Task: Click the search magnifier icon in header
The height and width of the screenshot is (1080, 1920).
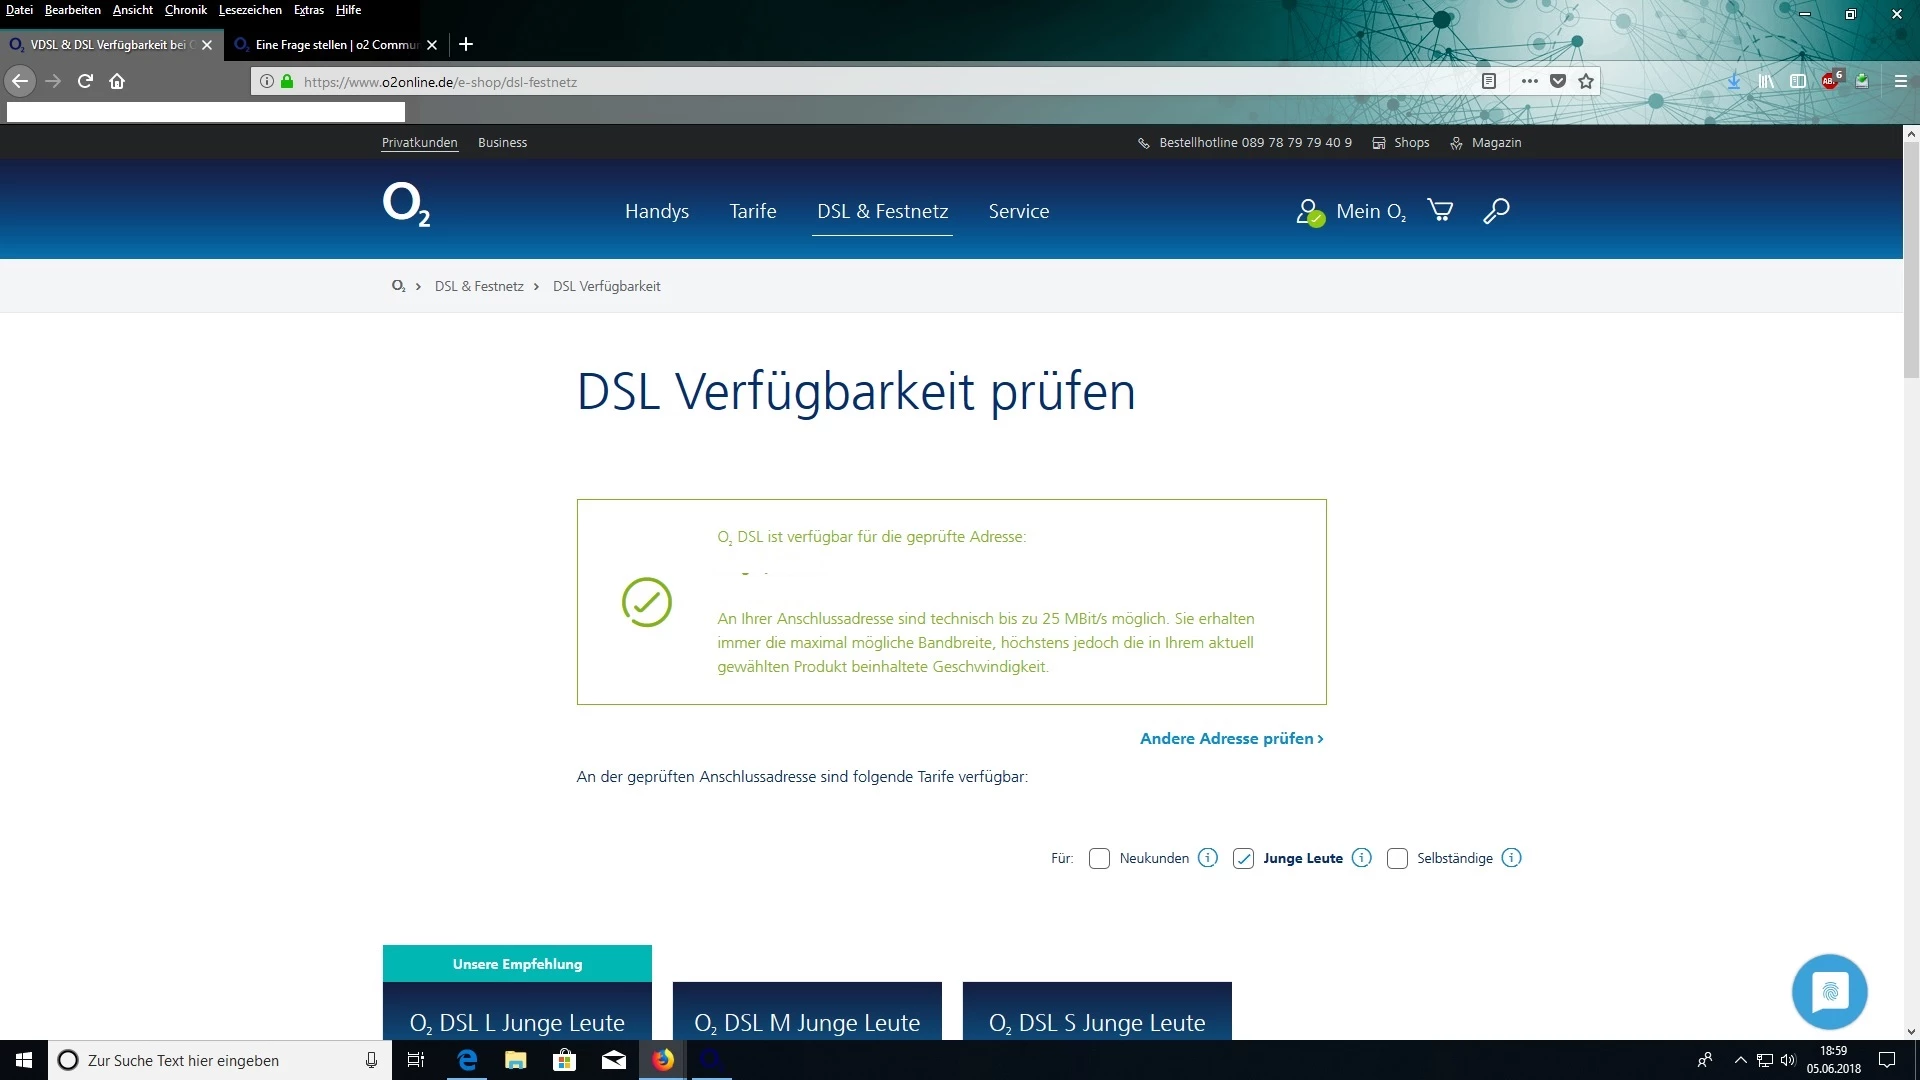Action: (1496, 211)
